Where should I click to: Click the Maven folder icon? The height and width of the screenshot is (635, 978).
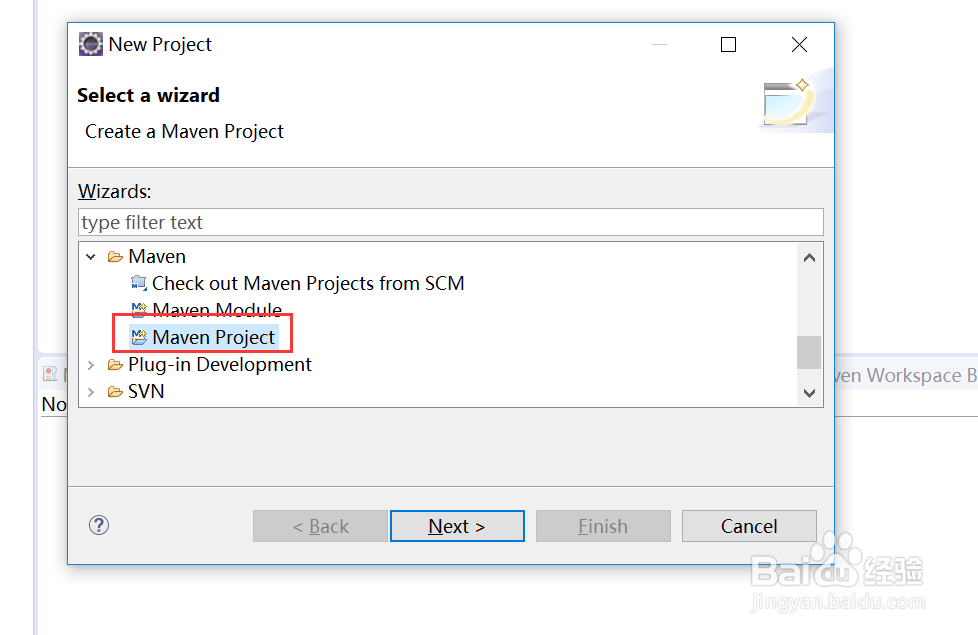[x=115, y=257]
